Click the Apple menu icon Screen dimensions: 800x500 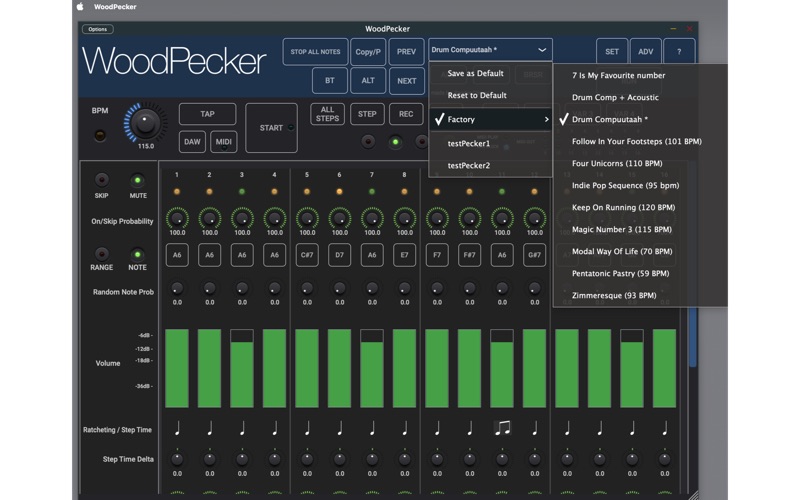coord(80,7)
